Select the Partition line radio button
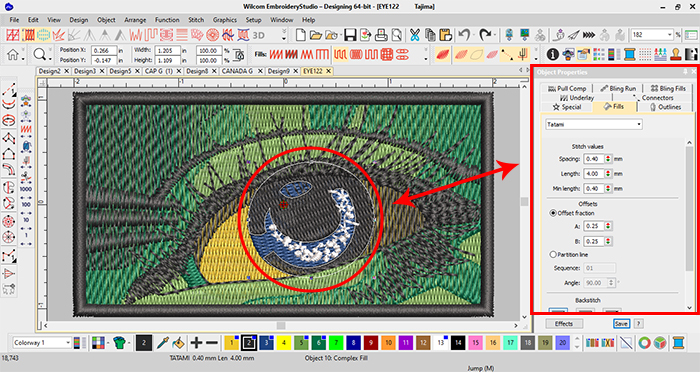 [553, 255]
